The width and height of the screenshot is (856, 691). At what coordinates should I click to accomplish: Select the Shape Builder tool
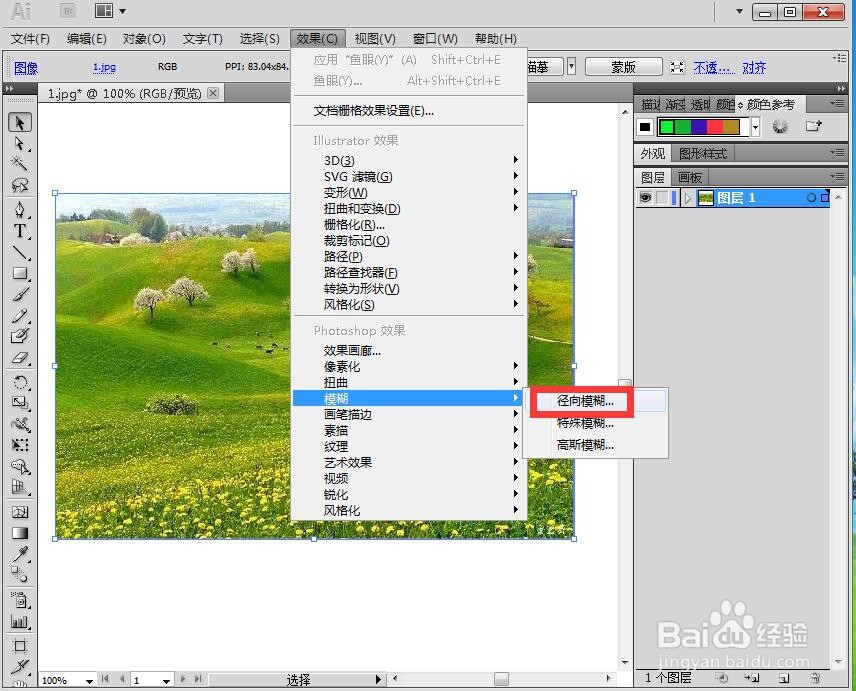20,467
